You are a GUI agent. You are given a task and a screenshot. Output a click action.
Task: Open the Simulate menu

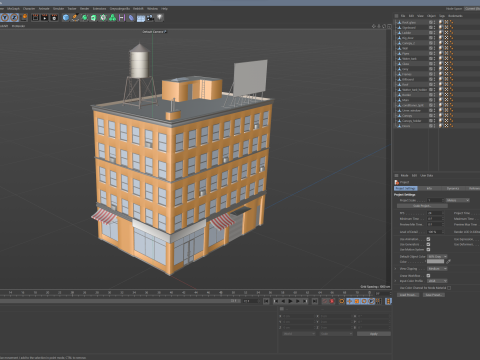pyautogui.click(x=58, y=9)
